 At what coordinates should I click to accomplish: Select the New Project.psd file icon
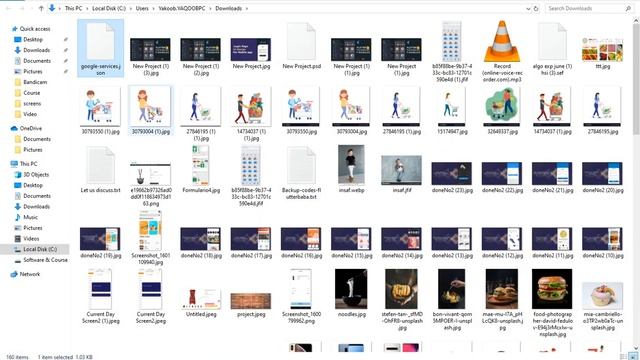point(301,42)
